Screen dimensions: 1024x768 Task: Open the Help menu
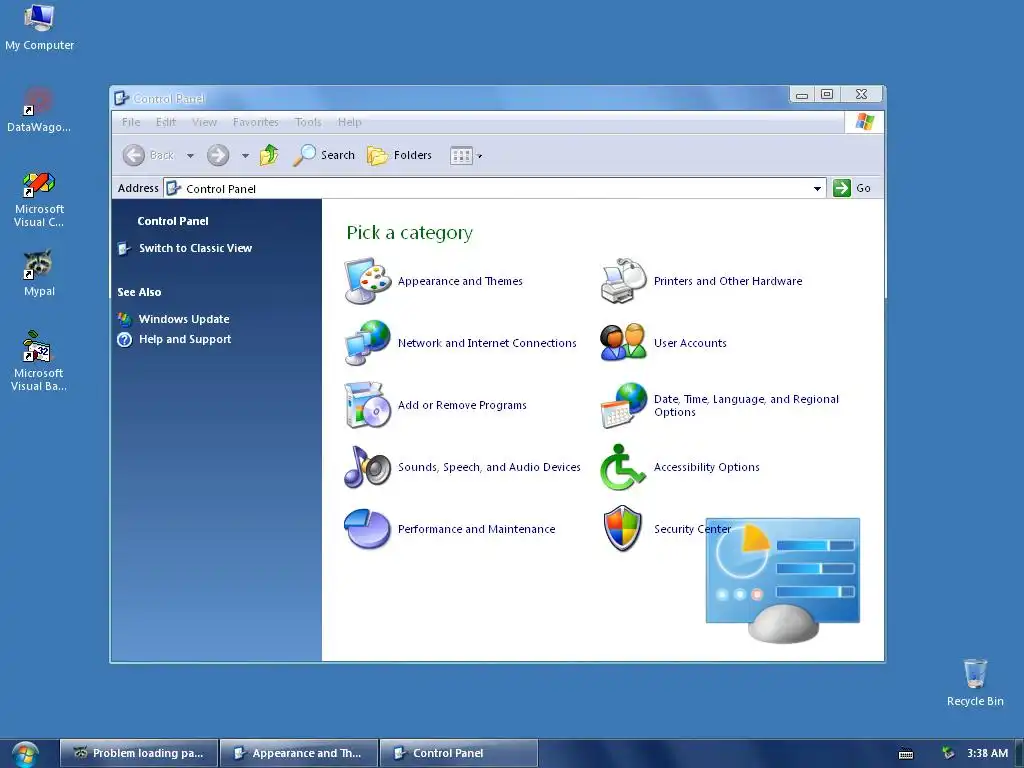click(x=349, y=122)
